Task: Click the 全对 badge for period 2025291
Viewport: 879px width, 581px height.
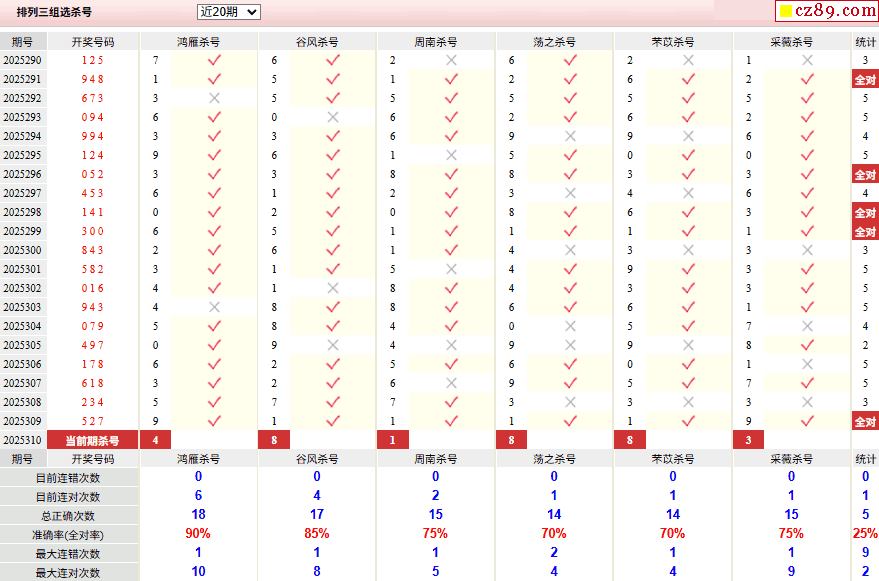Action: [x=865, y=79]
